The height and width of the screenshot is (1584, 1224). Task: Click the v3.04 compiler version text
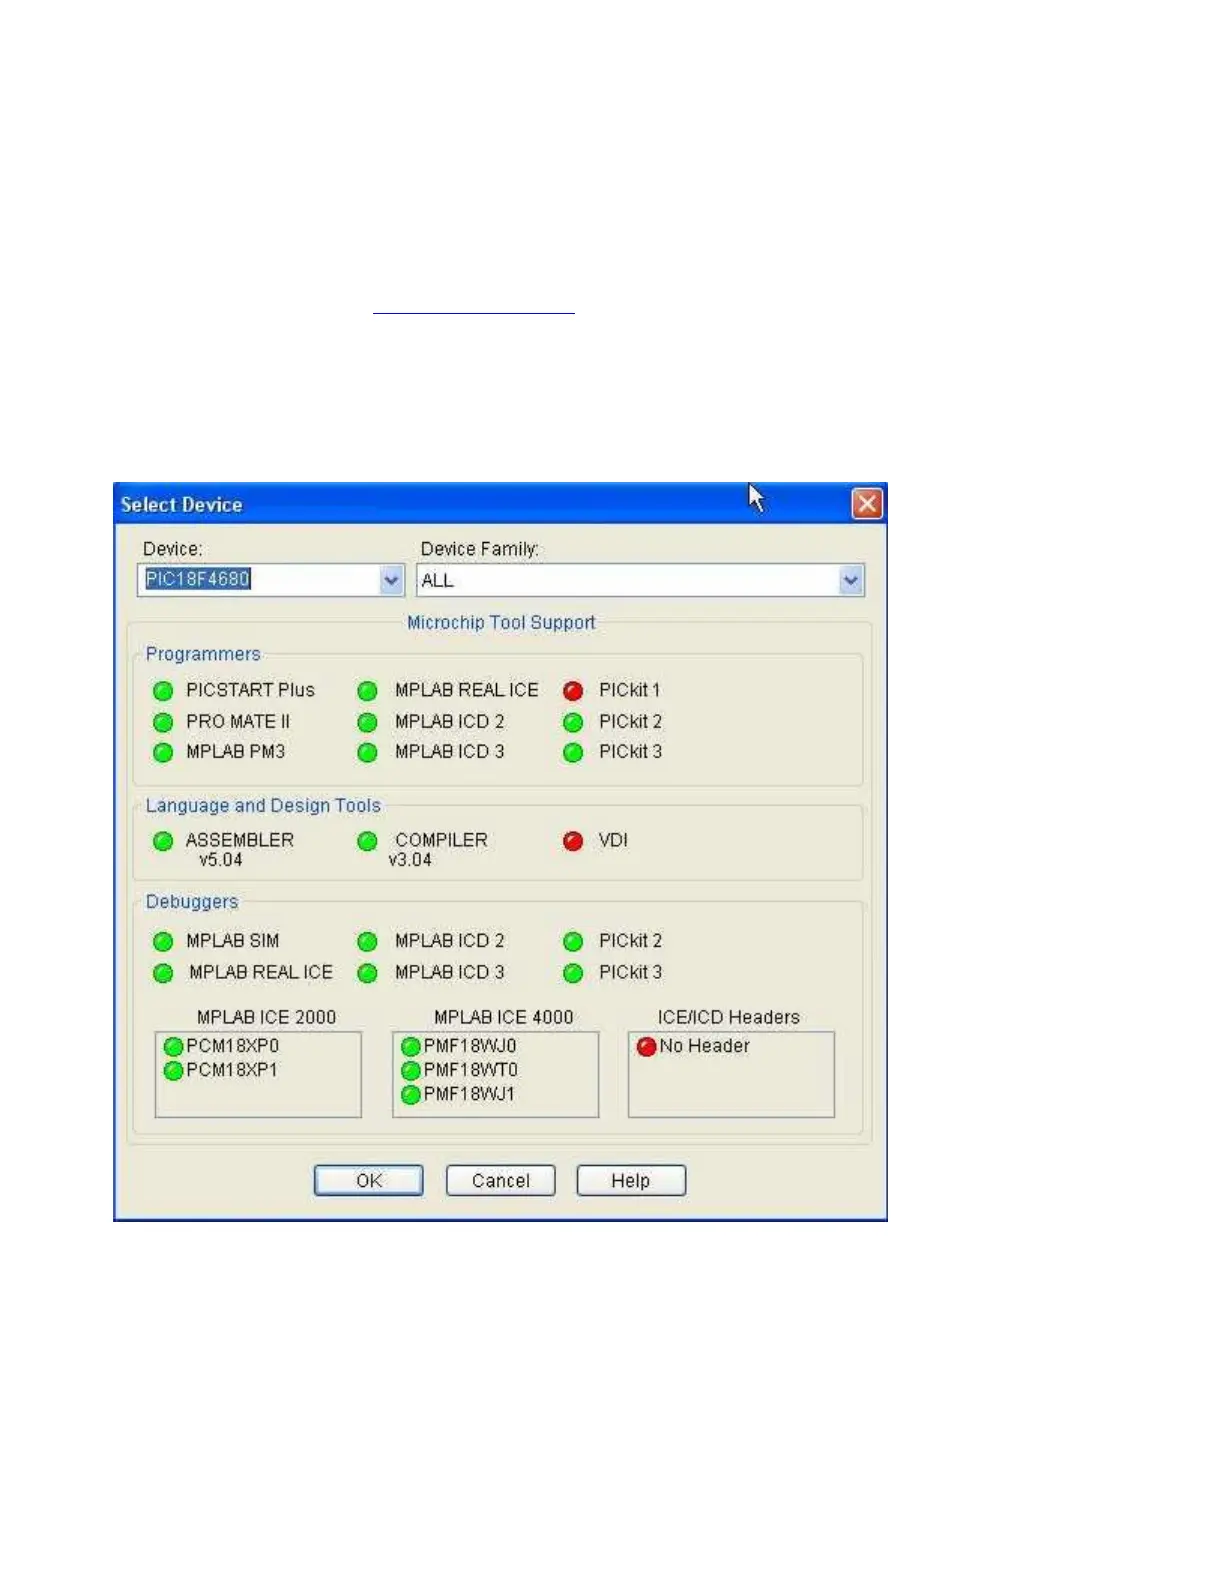coord(410,860)
